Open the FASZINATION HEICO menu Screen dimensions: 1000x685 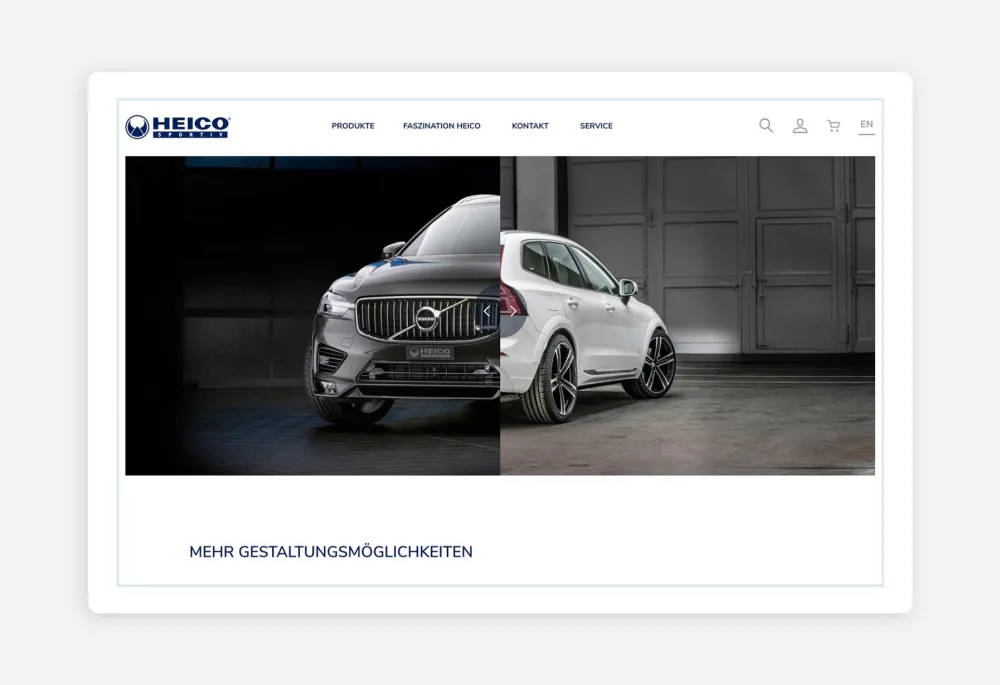pos(441,126)
